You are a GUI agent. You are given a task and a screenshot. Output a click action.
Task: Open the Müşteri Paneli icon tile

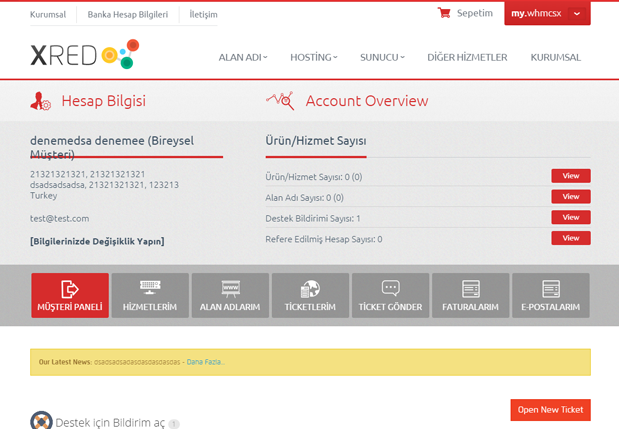70,295
